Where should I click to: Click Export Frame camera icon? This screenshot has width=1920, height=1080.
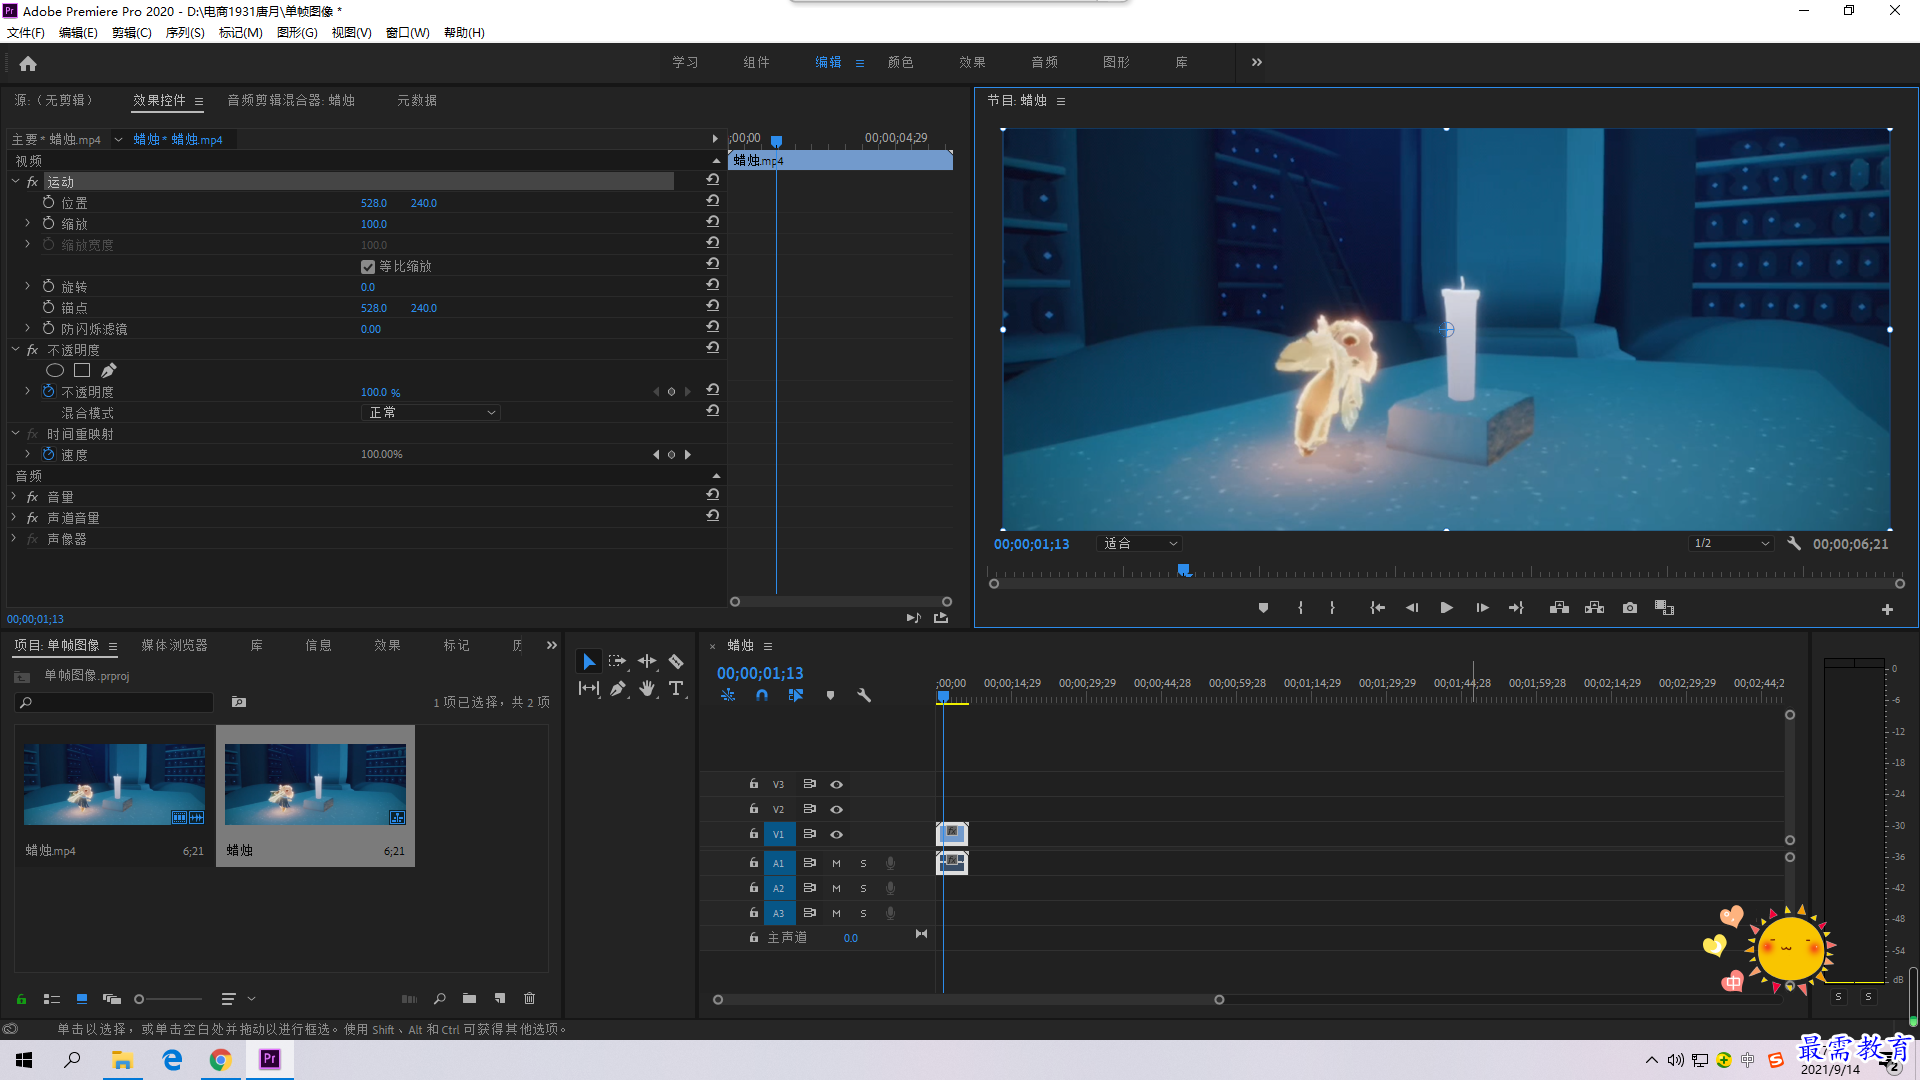pos(1630,608)
